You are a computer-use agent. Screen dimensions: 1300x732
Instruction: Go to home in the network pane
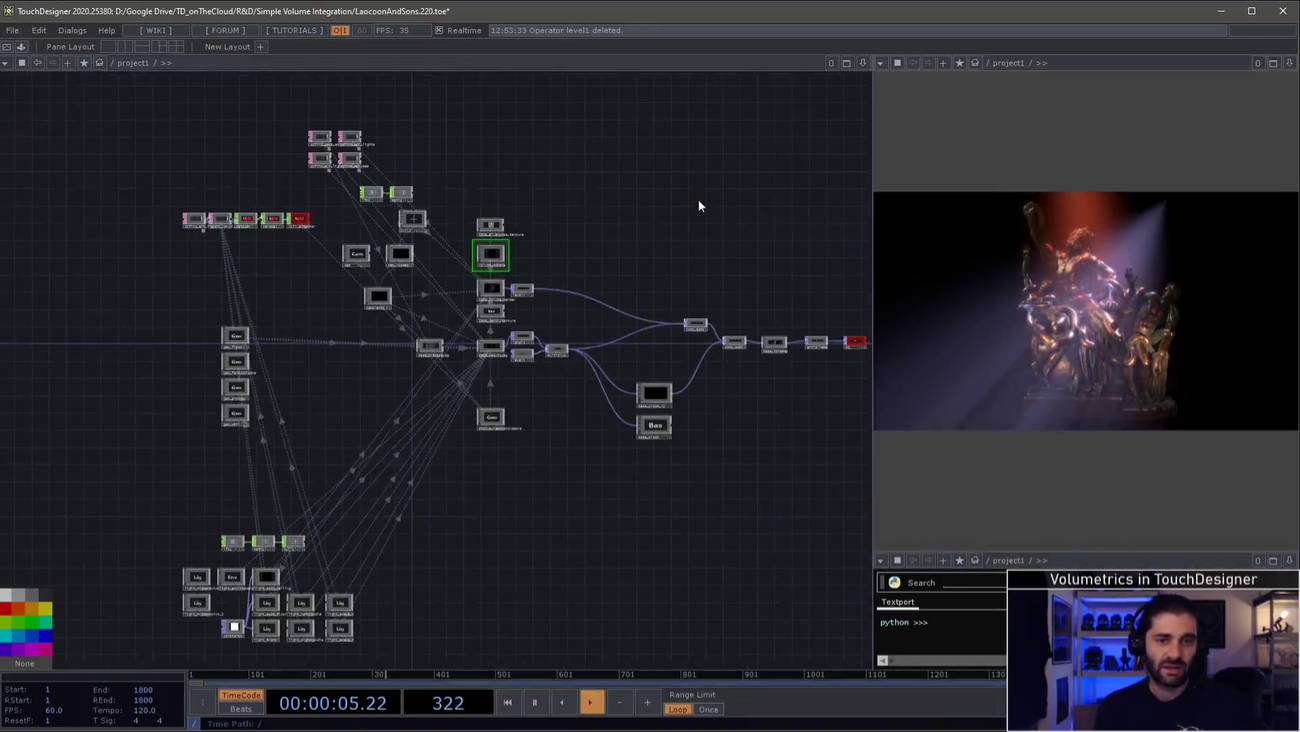pyautogui.click(x=99, y=63)
